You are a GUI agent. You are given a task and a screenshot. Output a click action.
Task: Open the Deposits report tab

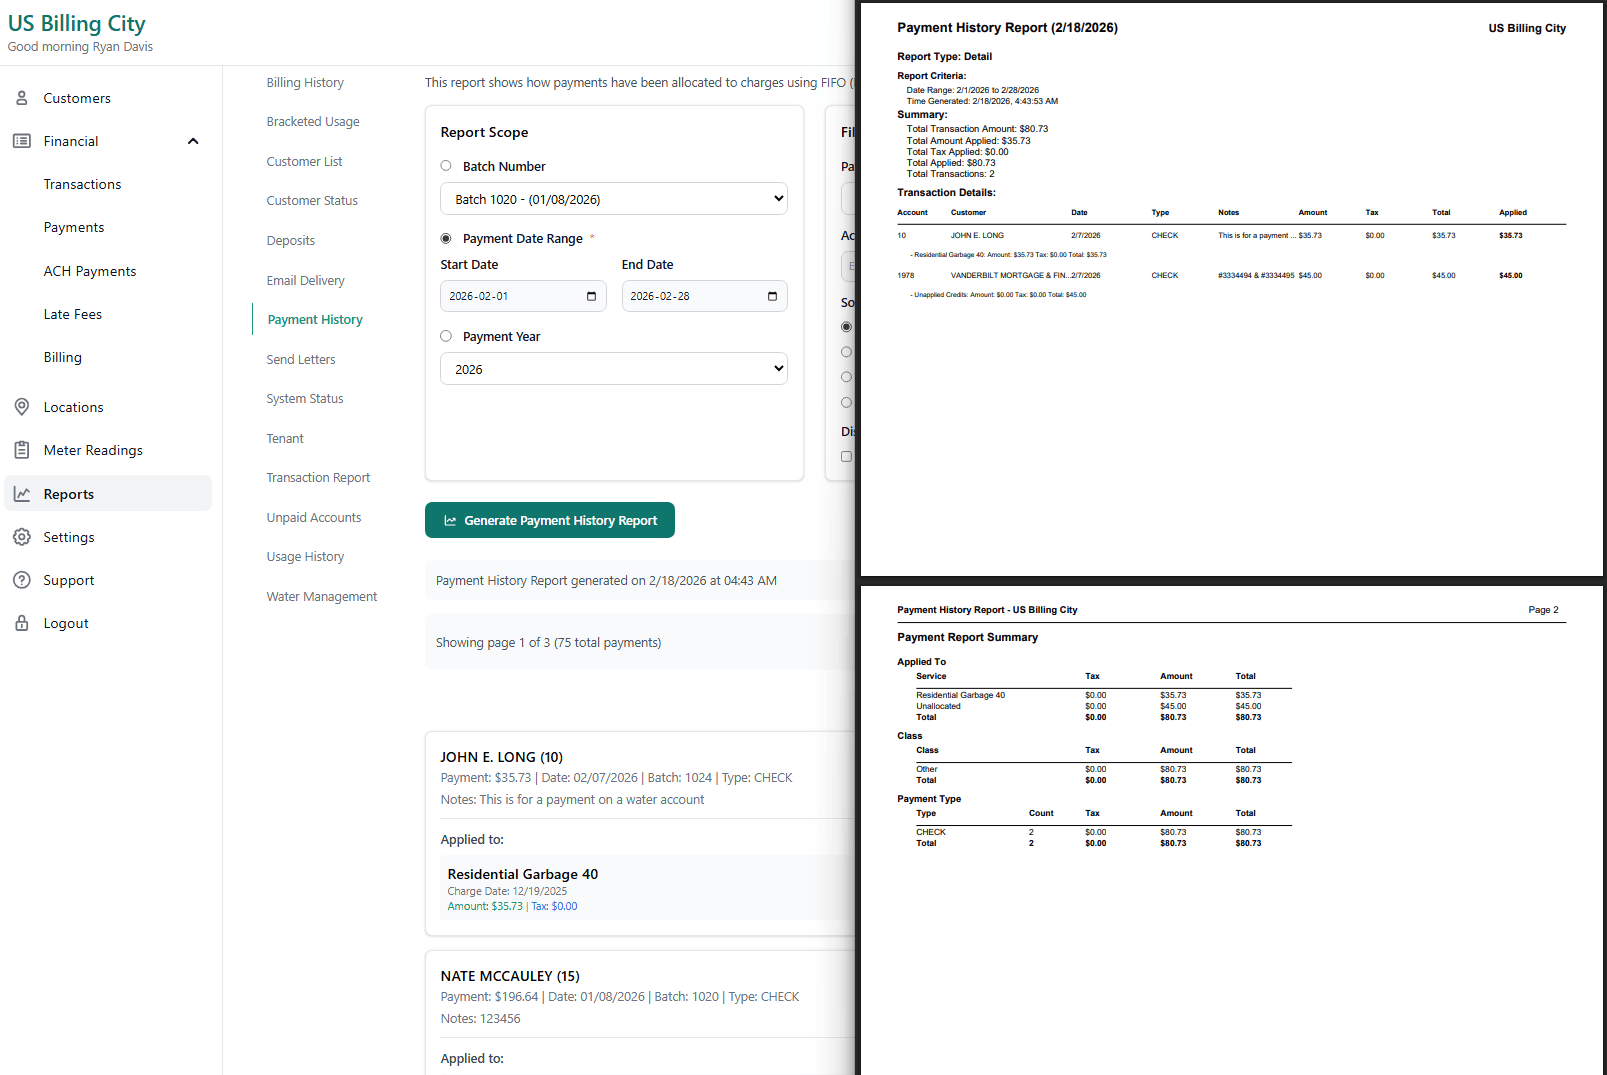click(x=291, y=240)
